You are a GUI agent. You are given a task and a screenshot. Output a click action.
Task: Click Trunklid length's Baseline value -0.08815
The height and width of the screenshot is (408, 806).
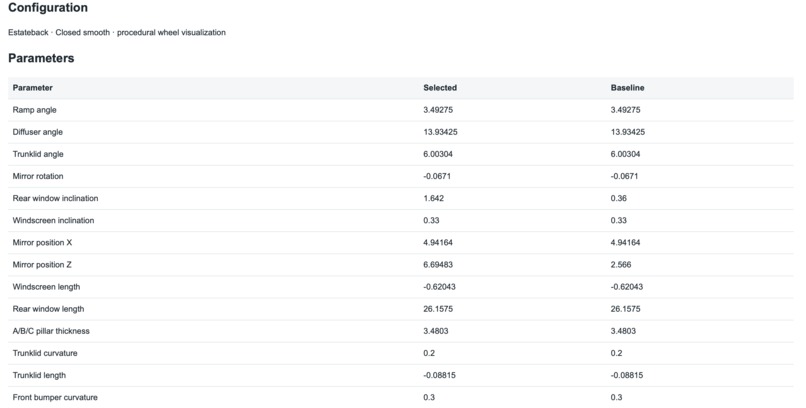[627, 375]
